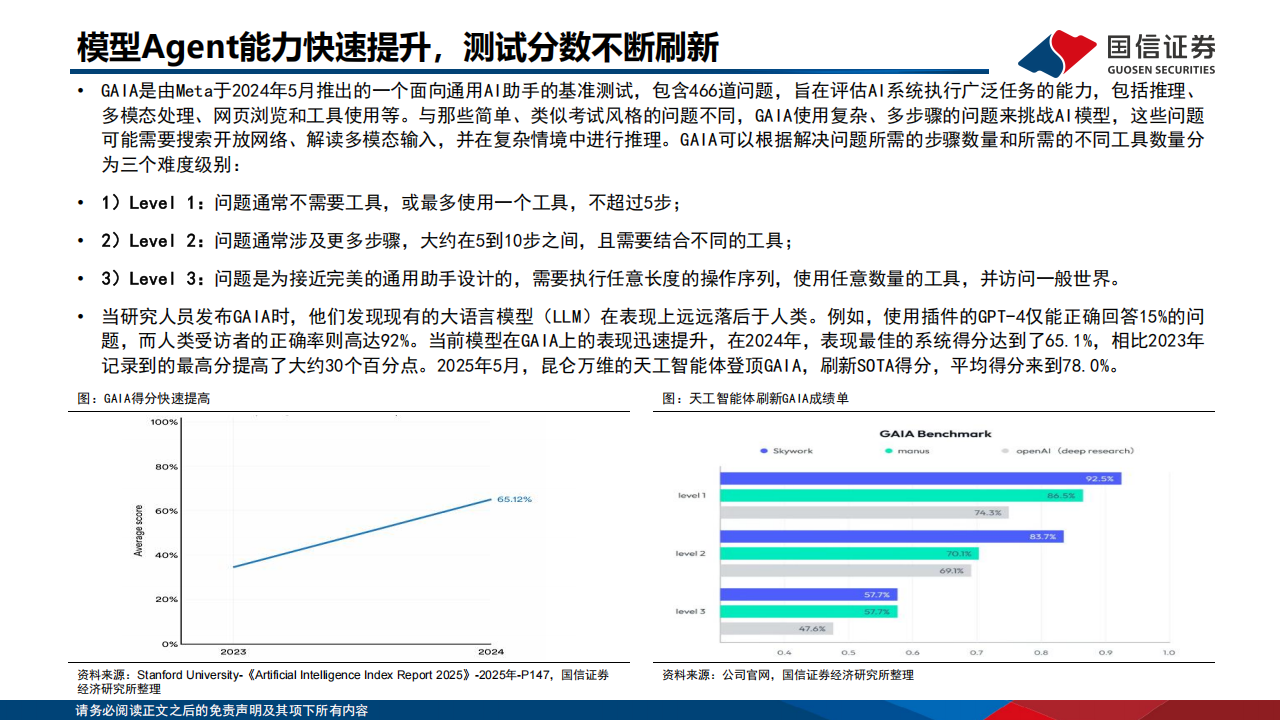
Task: Click the 'manus' legend label
Action: coord(913,451)
